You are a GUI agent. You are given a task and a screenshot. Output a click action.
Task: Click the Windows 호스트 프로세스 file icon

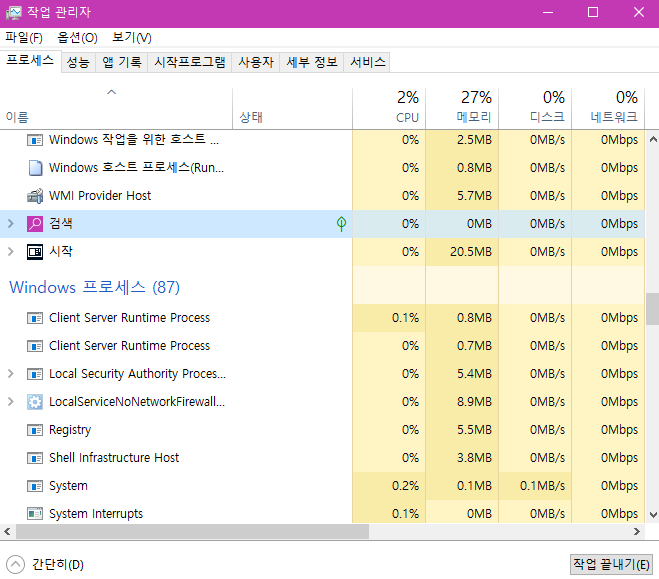click(35, 168)
